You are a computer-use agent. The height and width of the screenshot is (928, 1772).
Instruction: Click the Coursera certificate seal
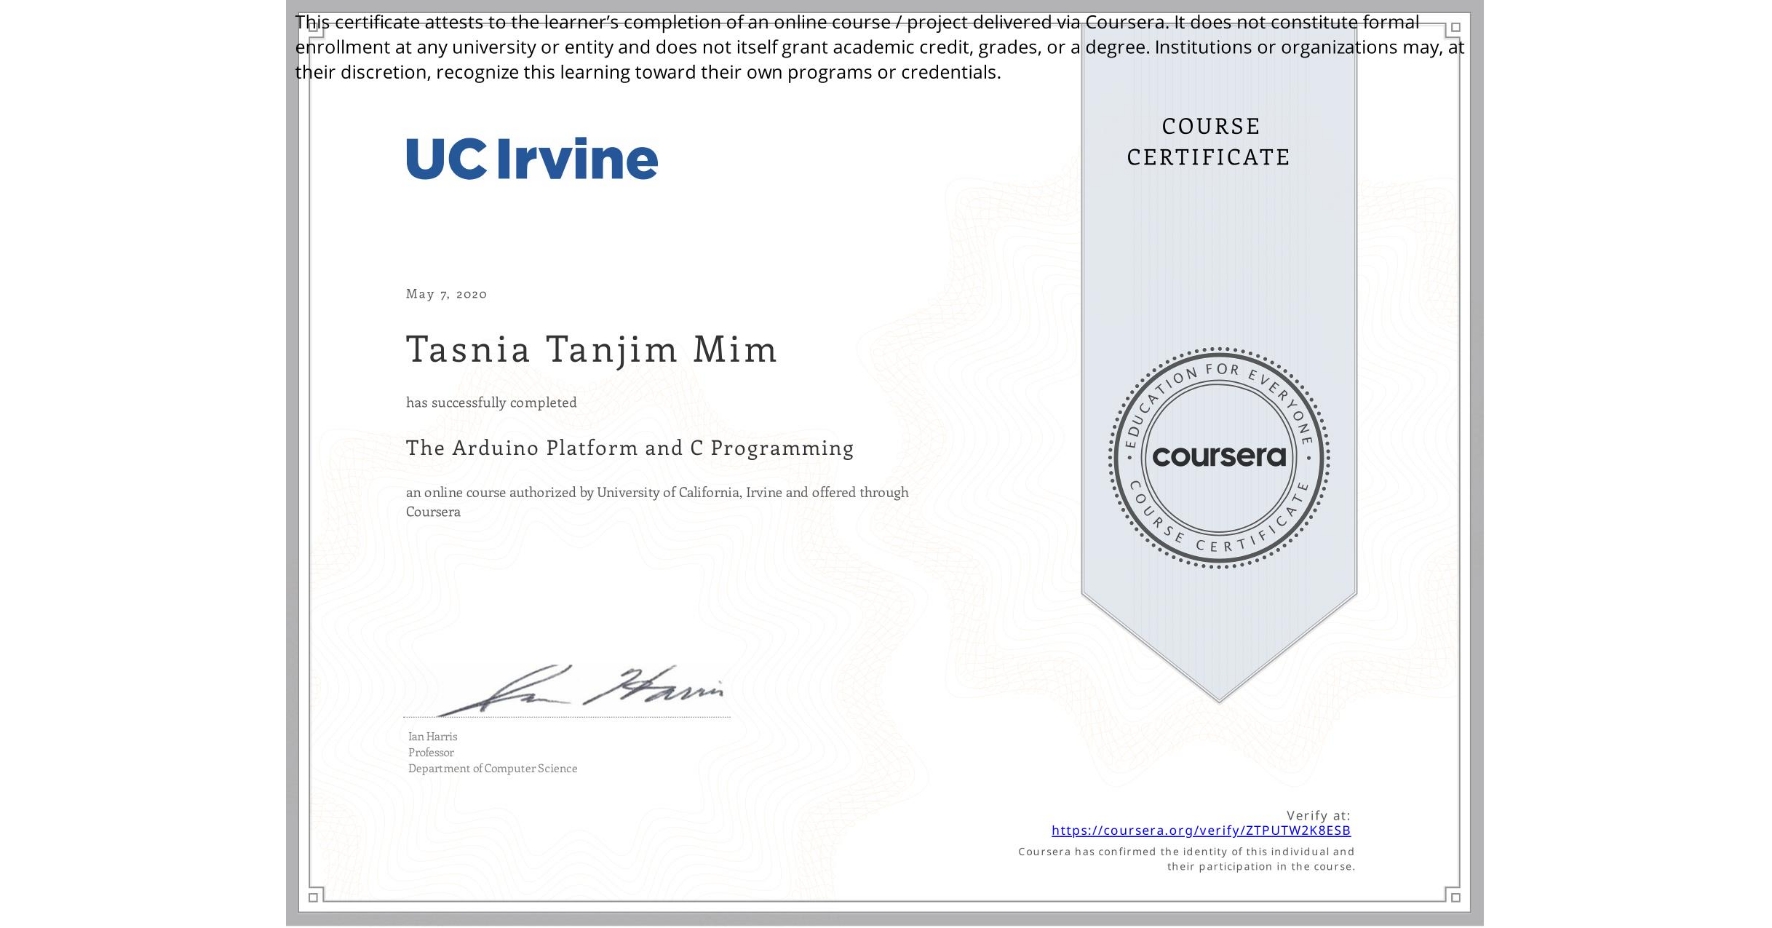[1218, 458]
